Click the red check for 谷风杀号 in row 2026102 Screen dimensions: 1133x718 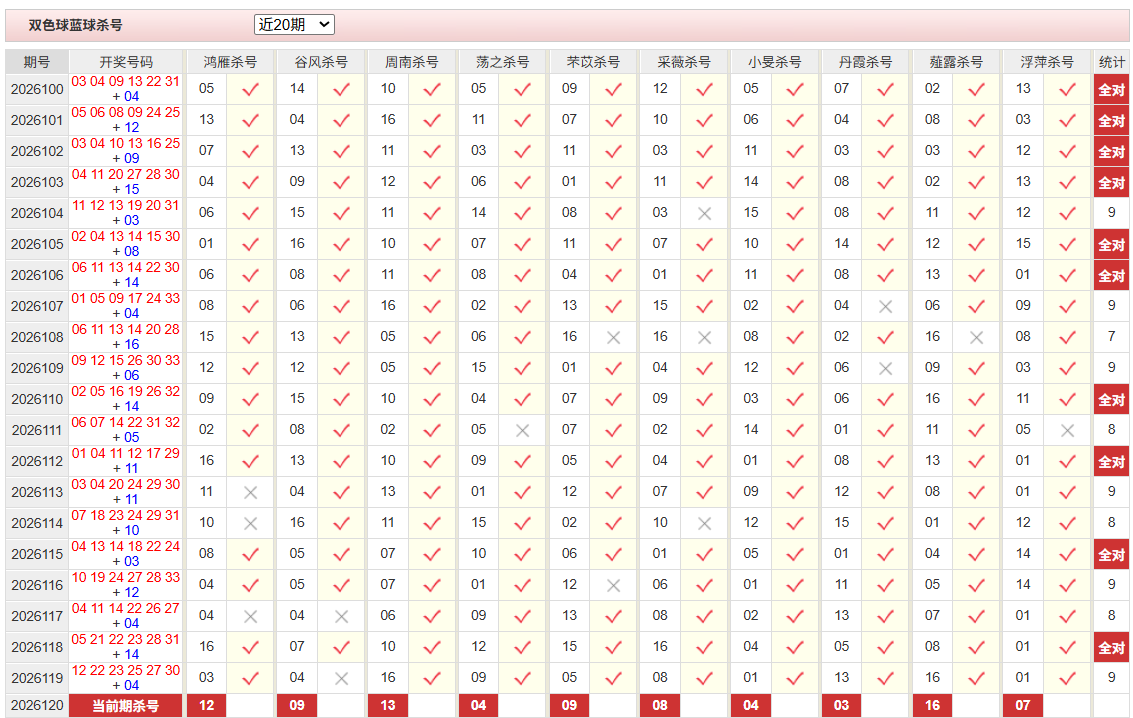click(x=342, y=152)
